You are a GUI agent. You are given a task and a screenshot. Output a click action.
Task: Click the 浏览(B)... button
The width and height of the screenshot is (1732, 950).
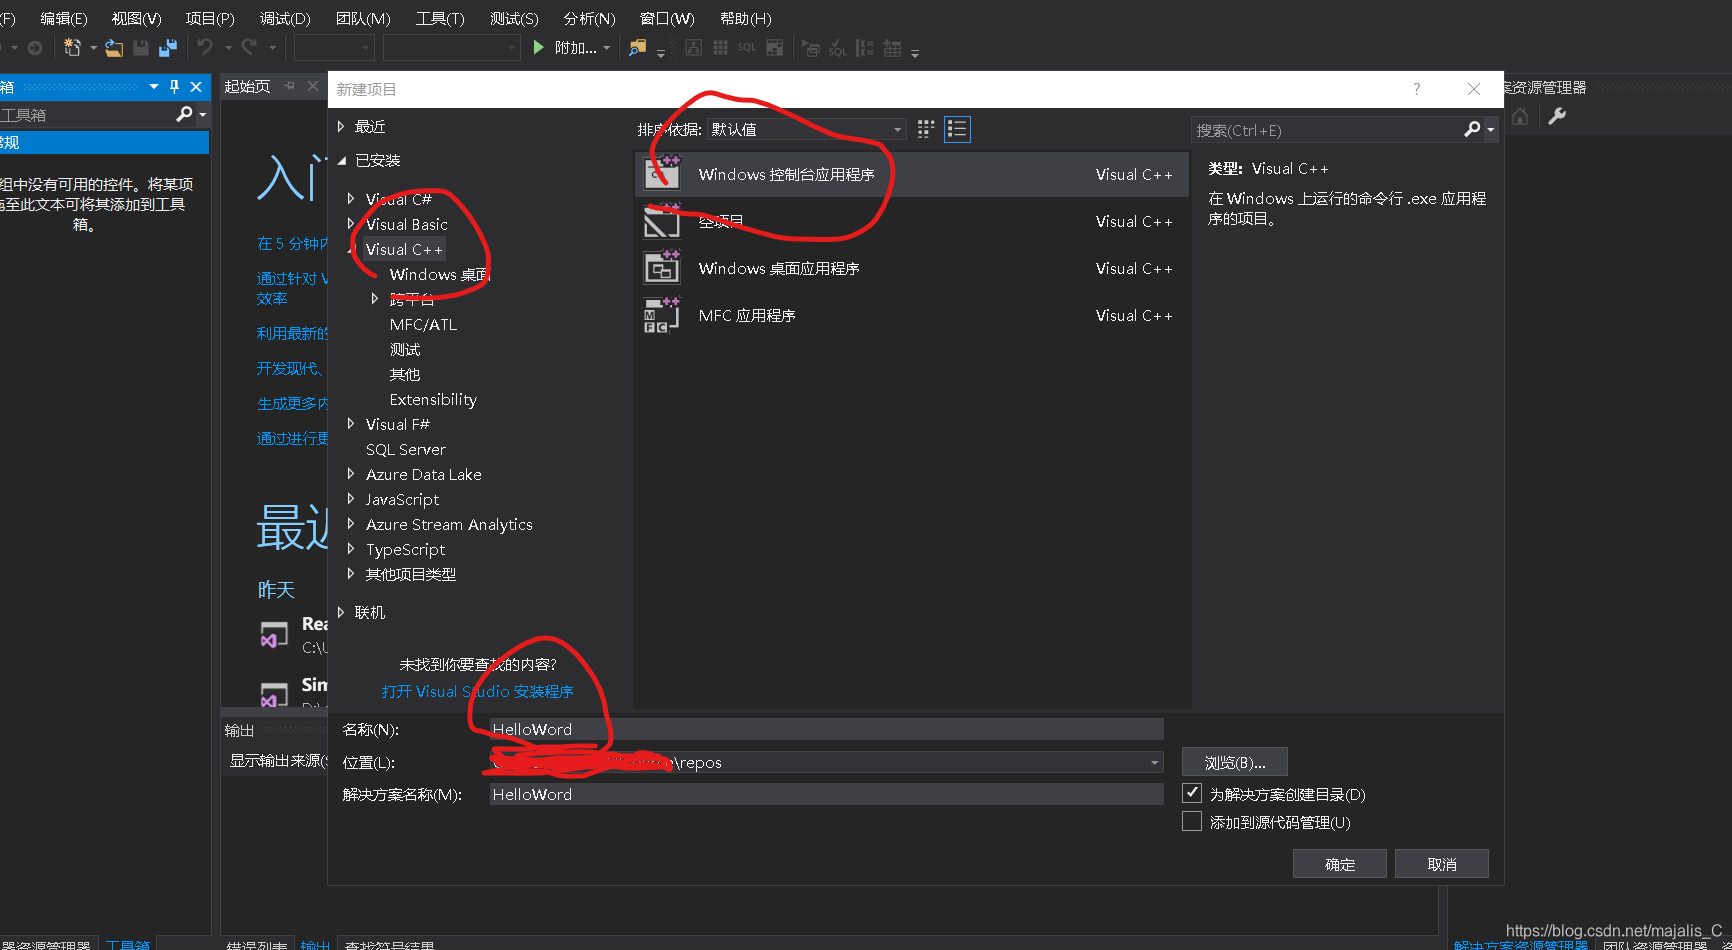point(1235,762)
